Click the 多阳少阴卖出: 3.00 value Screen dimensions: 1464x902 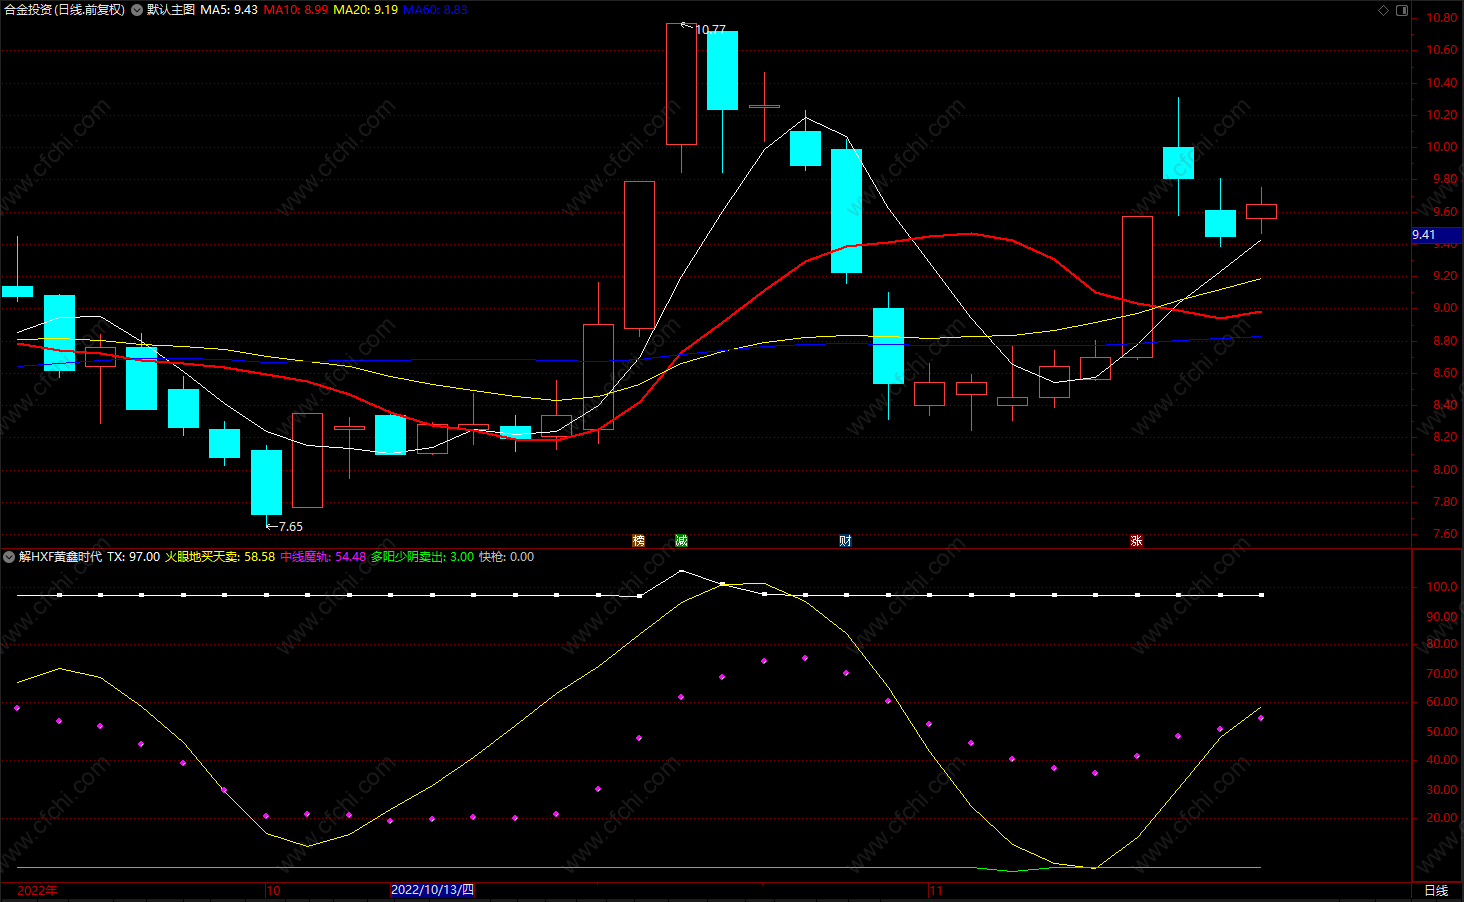tap(422, 557)
